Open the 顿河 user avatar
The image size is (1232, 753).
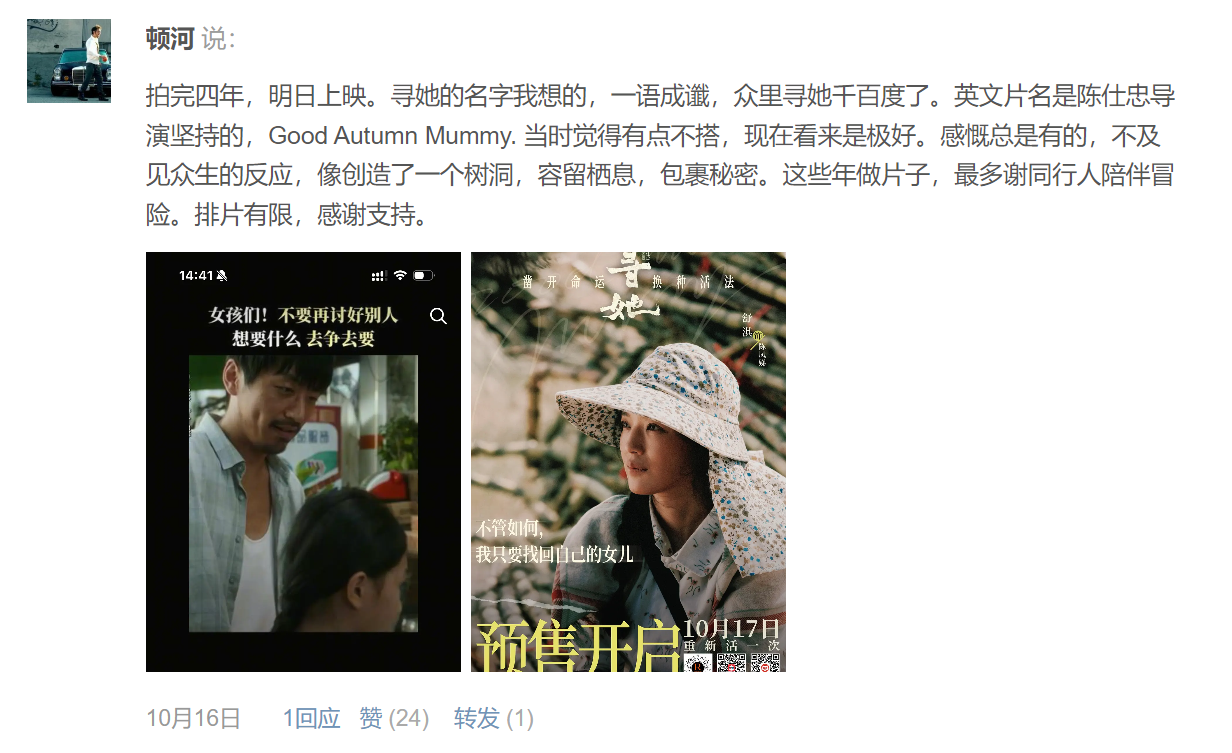pyautogui.click(x=69, y=61)
